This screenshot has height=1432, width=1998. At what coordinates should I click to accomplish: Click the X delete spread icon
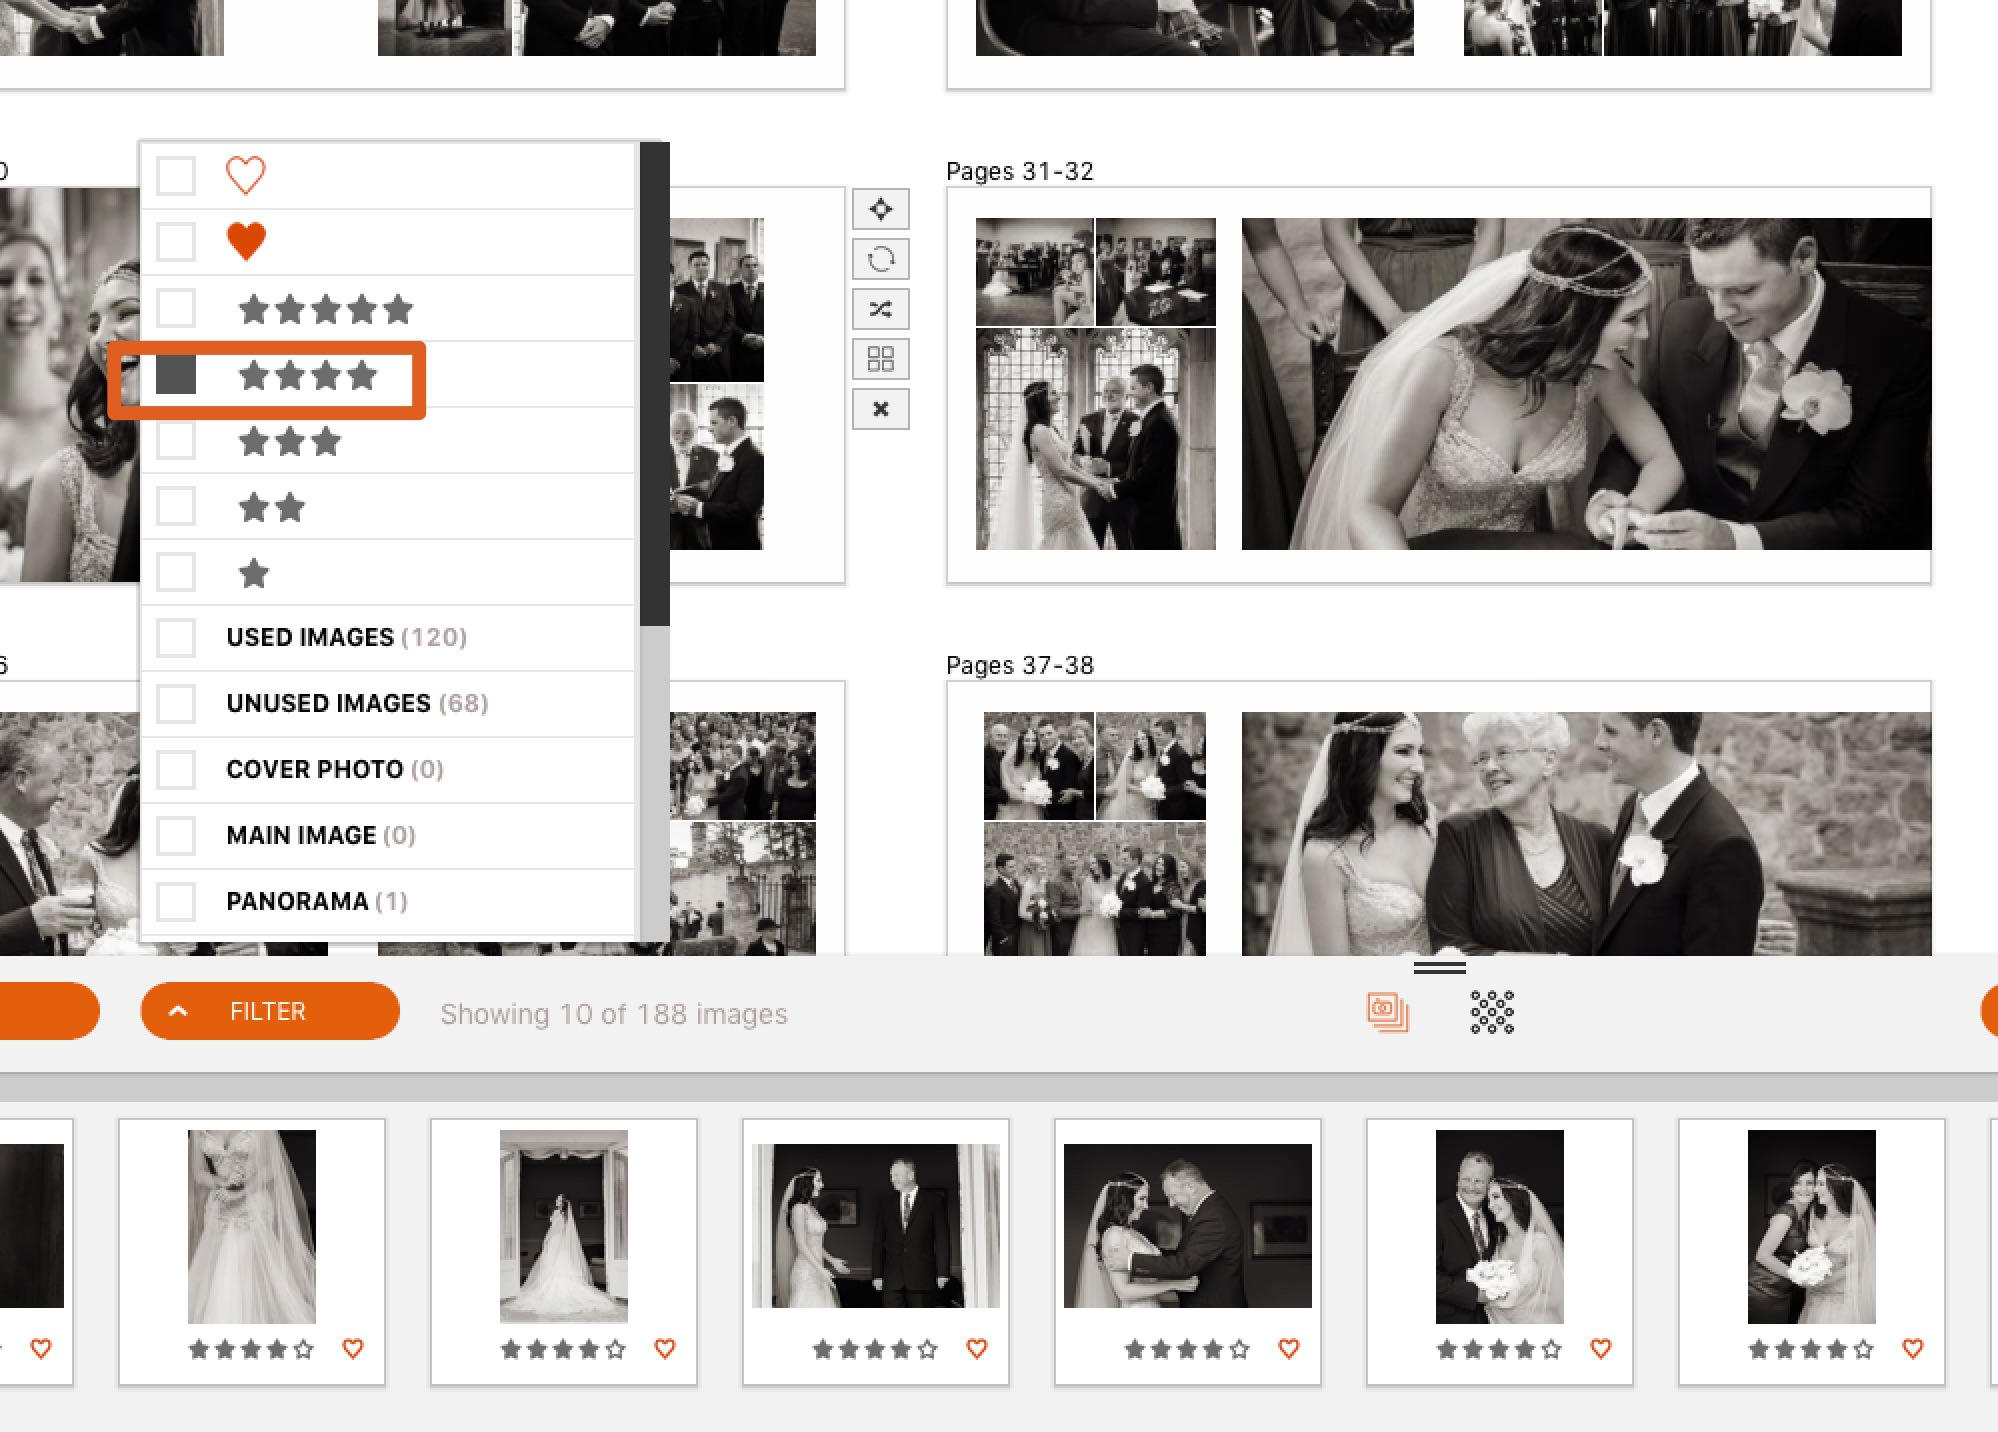click(880, 409)
